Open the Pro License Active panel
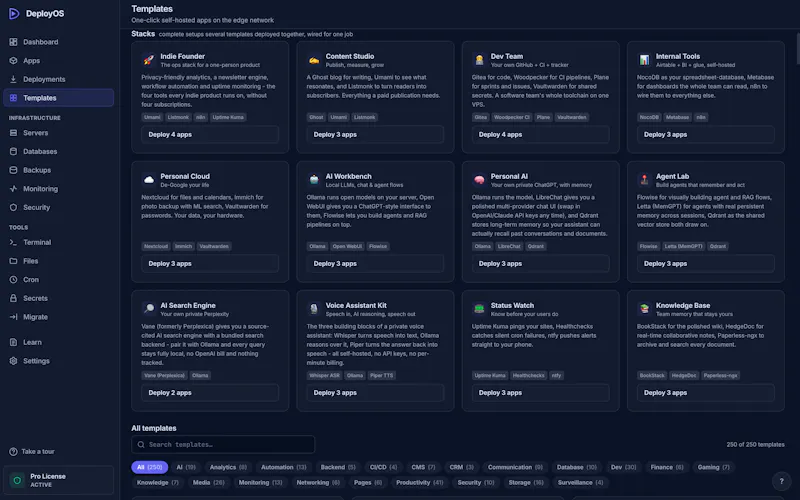 point(59,480)
